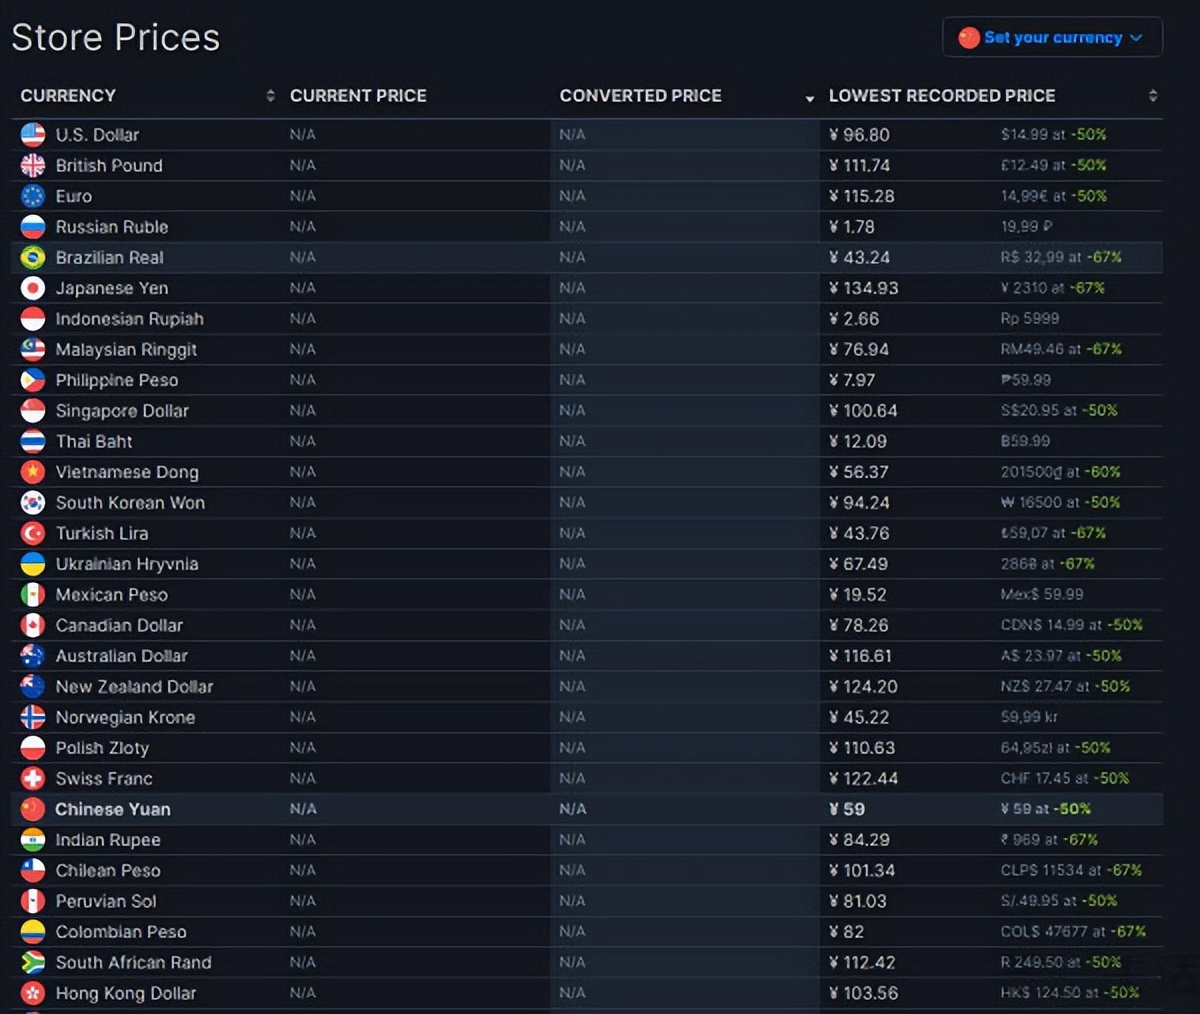Sort by Converted Price arrow
Viewport: 1200px width, 1014px height.
(809, 98)
